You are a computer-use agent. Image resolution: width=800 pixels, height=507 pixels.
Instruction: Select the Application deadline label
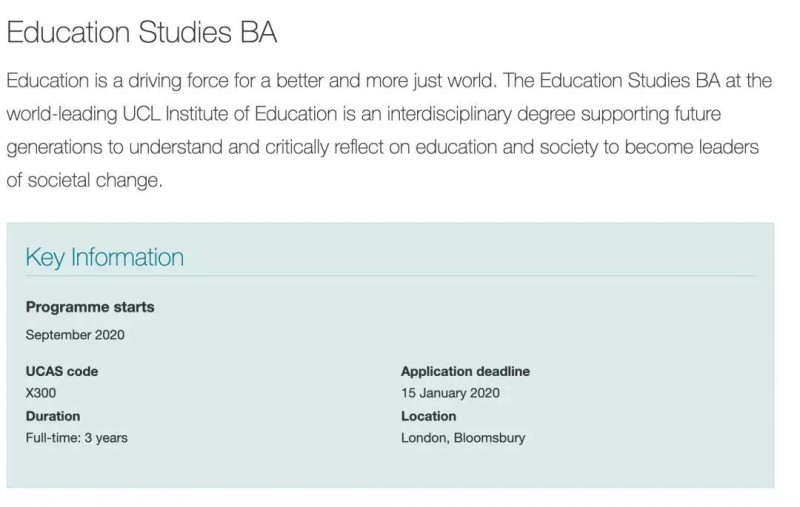coord(465,371)
